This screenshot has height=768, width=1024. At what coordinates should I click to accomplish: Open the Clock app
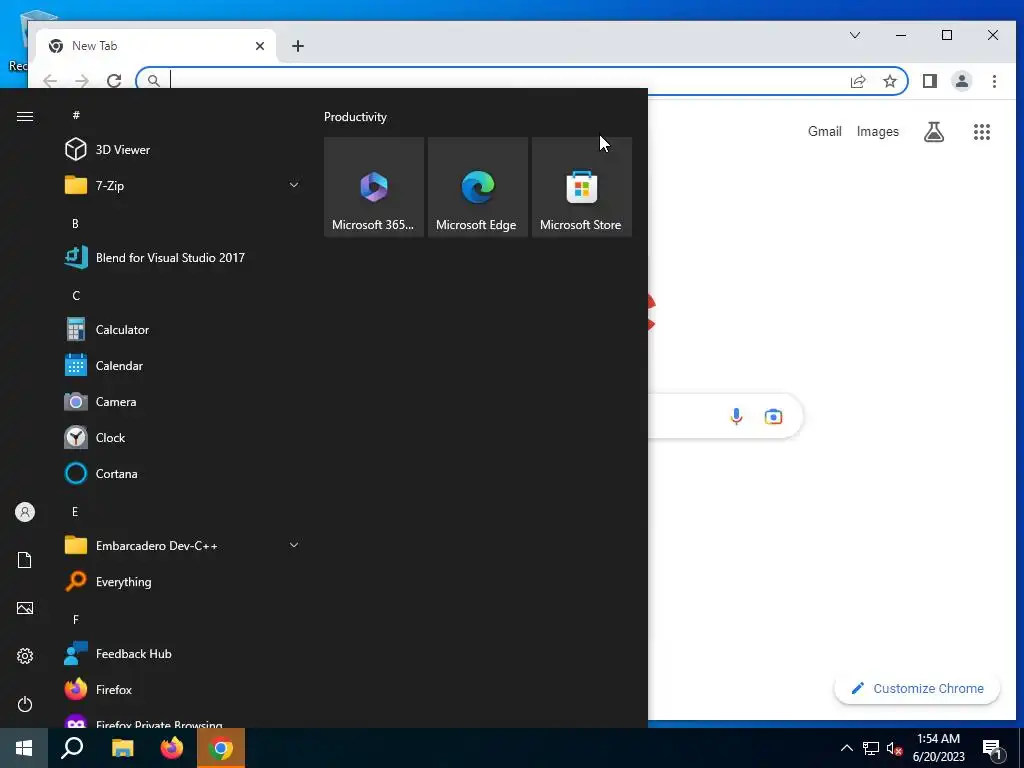point(183,438)
